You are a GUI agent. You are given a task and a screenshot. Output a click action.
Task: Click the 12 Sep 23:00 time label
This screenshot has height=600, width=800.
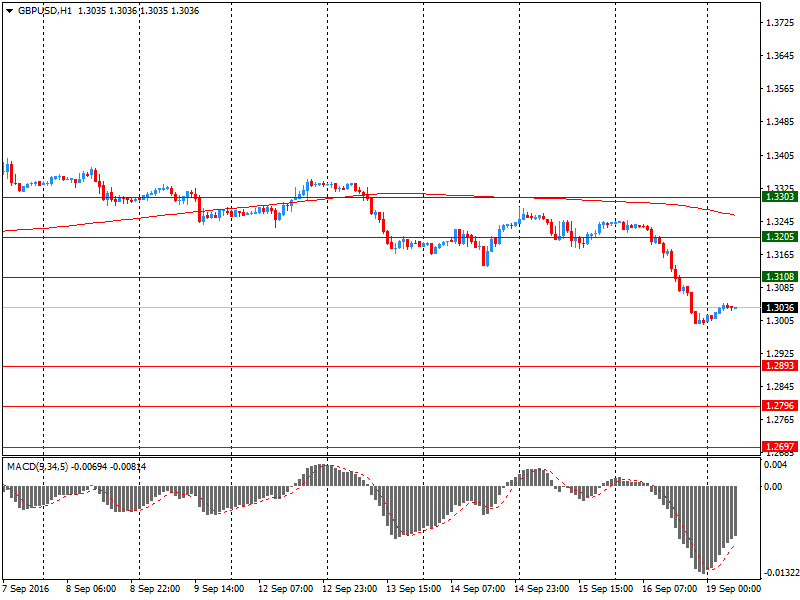point(349,589)
